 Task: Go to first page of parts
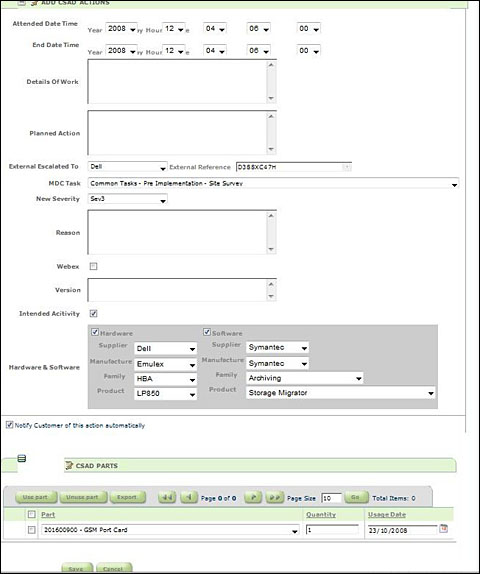[x=167, y=497]
